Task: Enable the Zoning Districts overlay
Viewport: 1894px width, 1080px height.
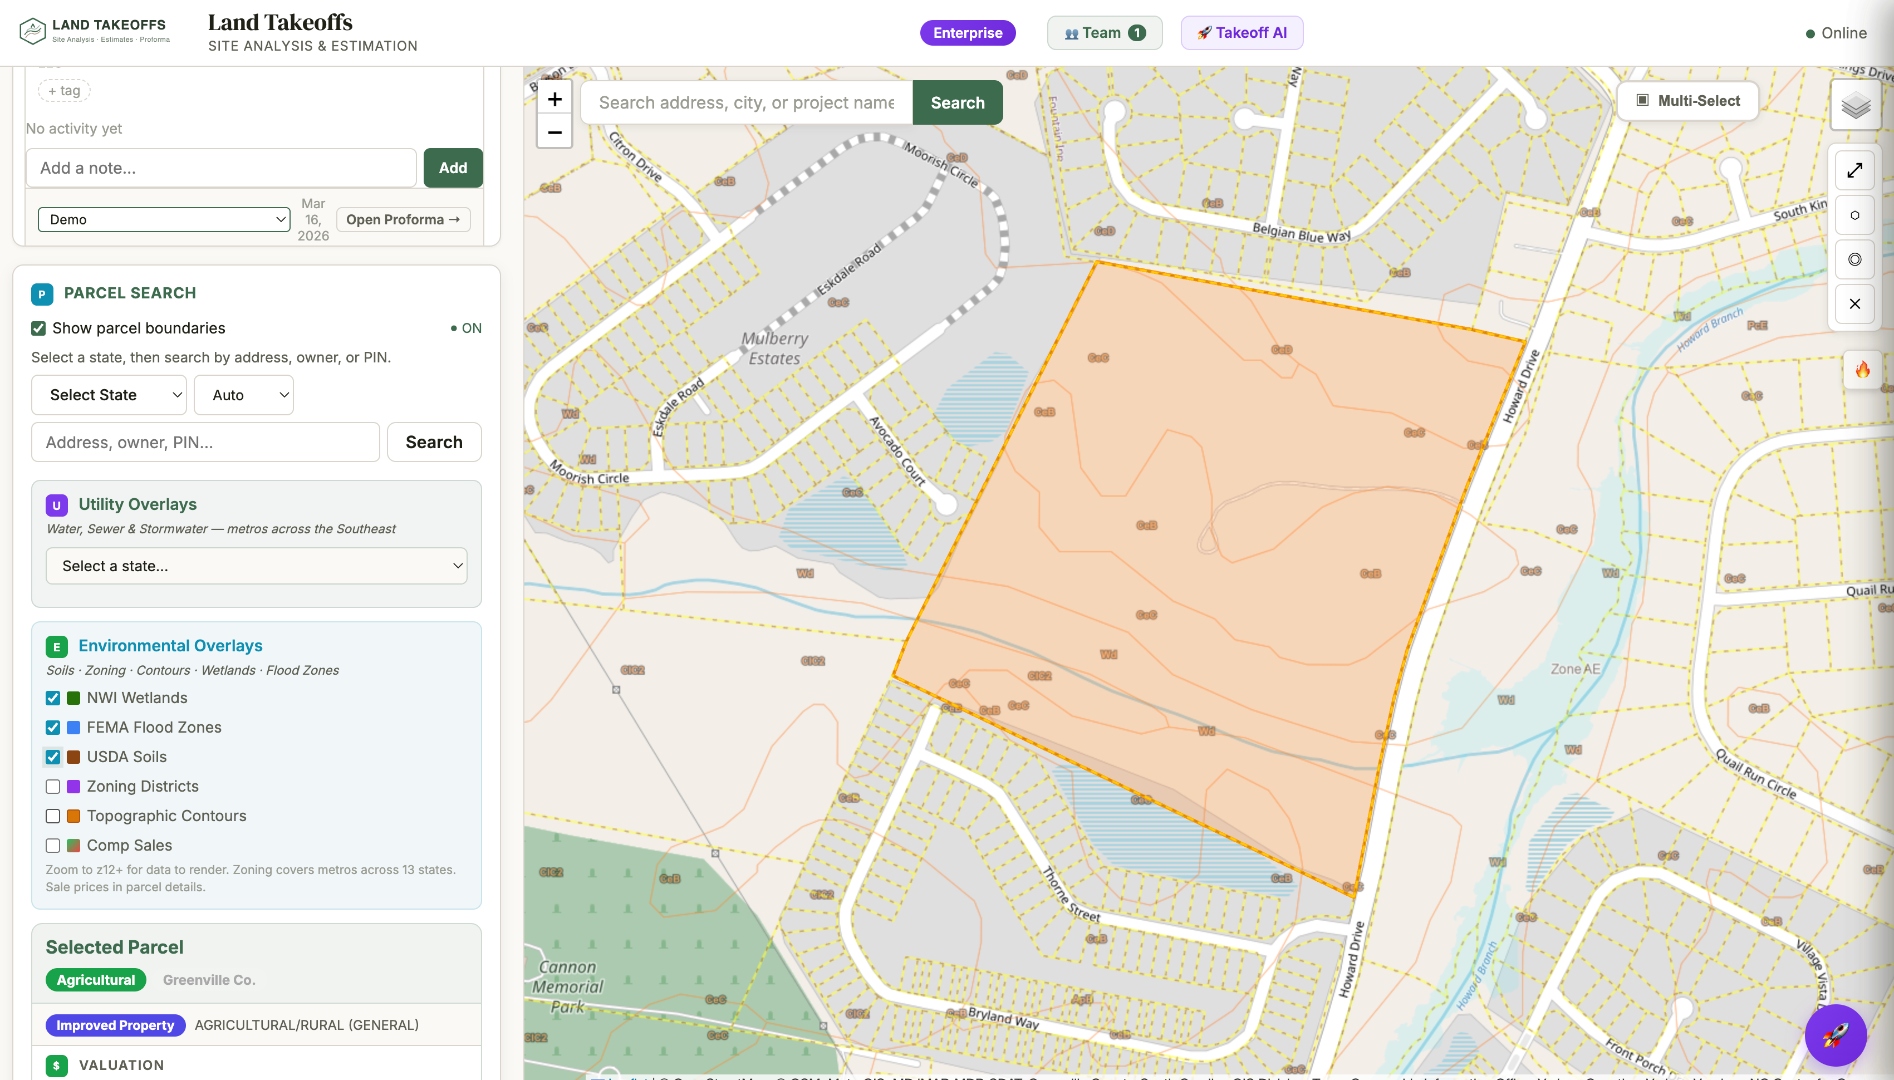Action: [53, 787]
